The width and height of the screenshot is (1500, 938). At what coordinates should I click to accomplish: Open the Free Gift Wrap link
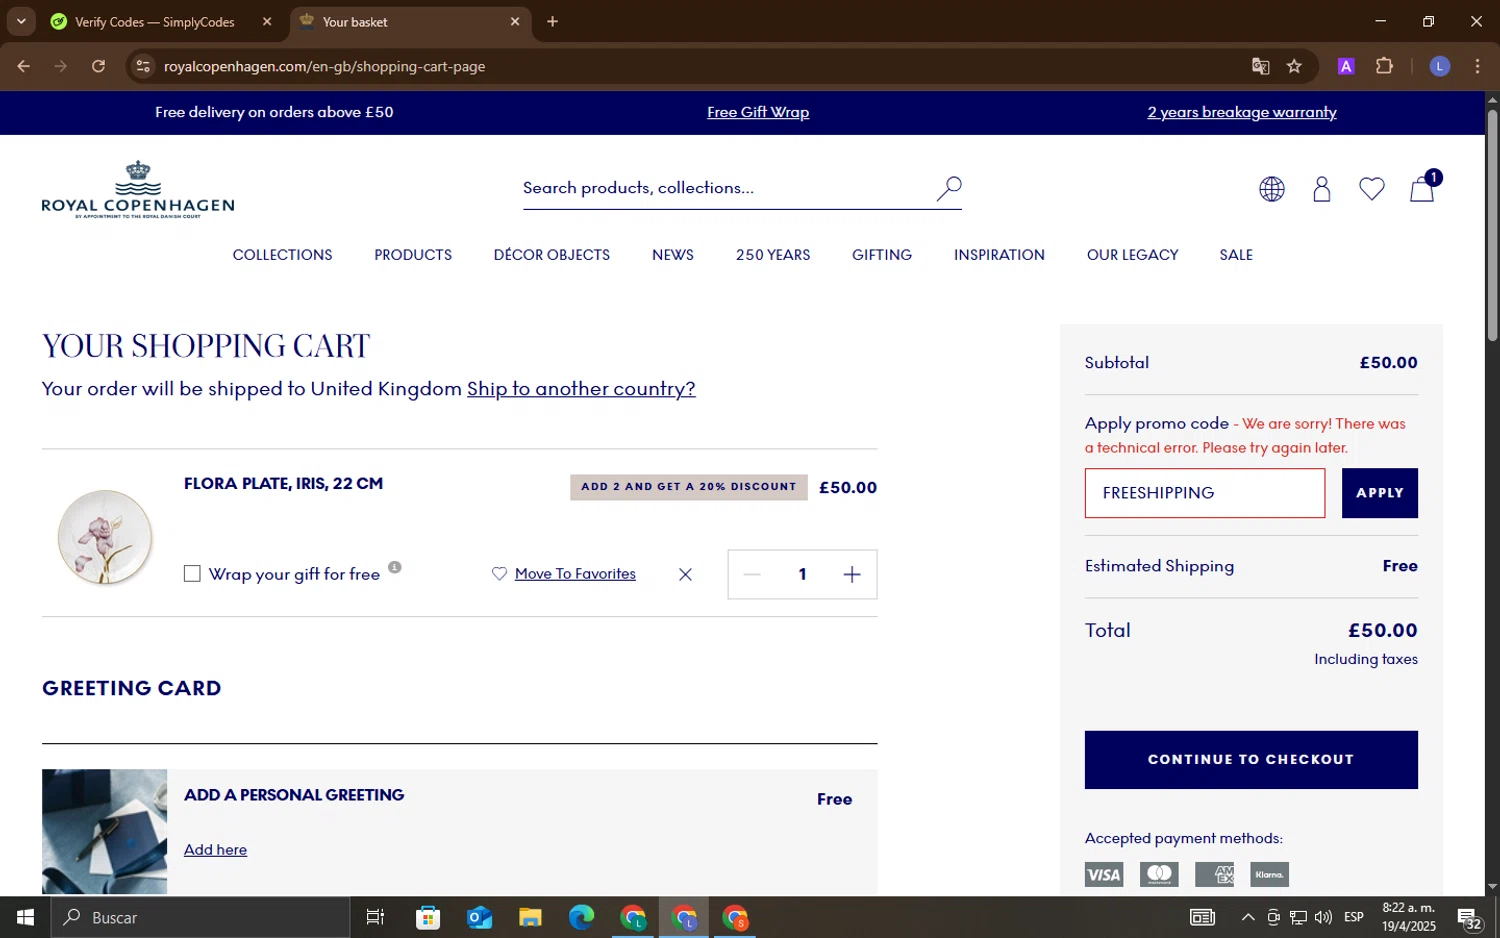coord(758,112)
